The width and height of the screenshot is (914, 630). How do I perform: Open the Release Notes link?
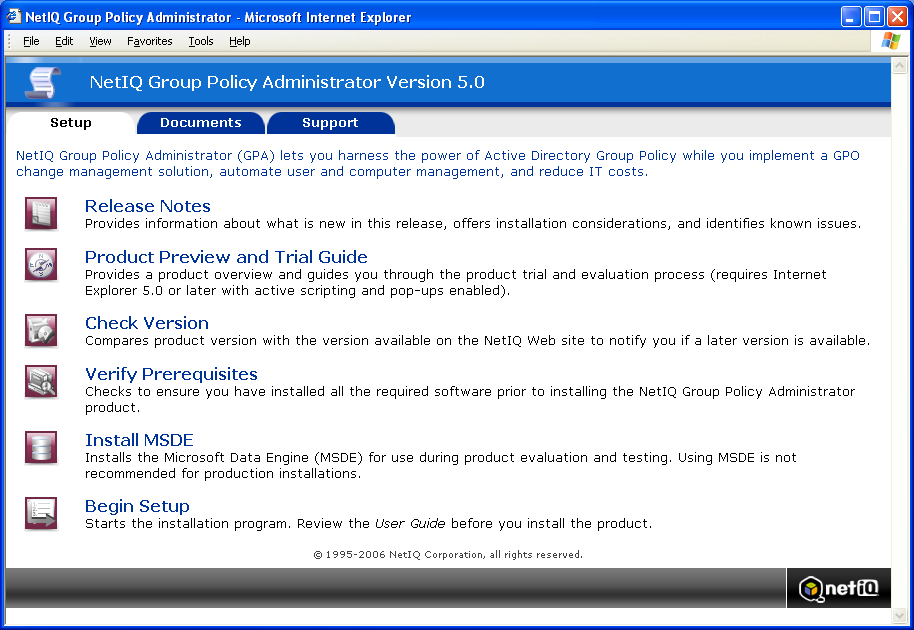point(147,206)
